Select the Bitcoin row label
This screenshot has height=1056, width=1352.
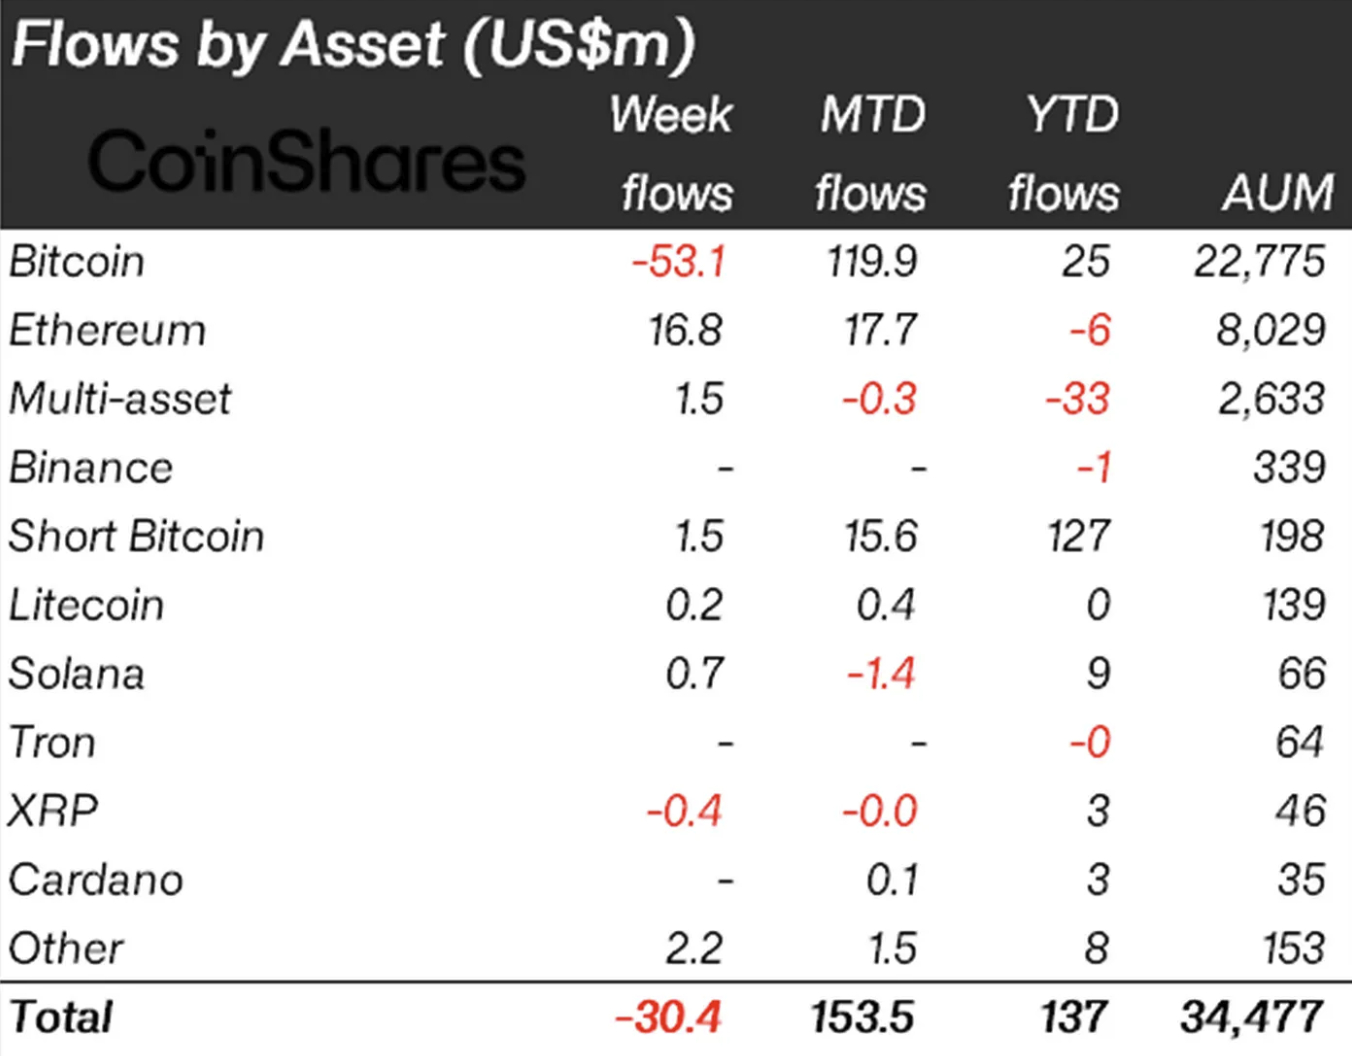tap(77, 262)
